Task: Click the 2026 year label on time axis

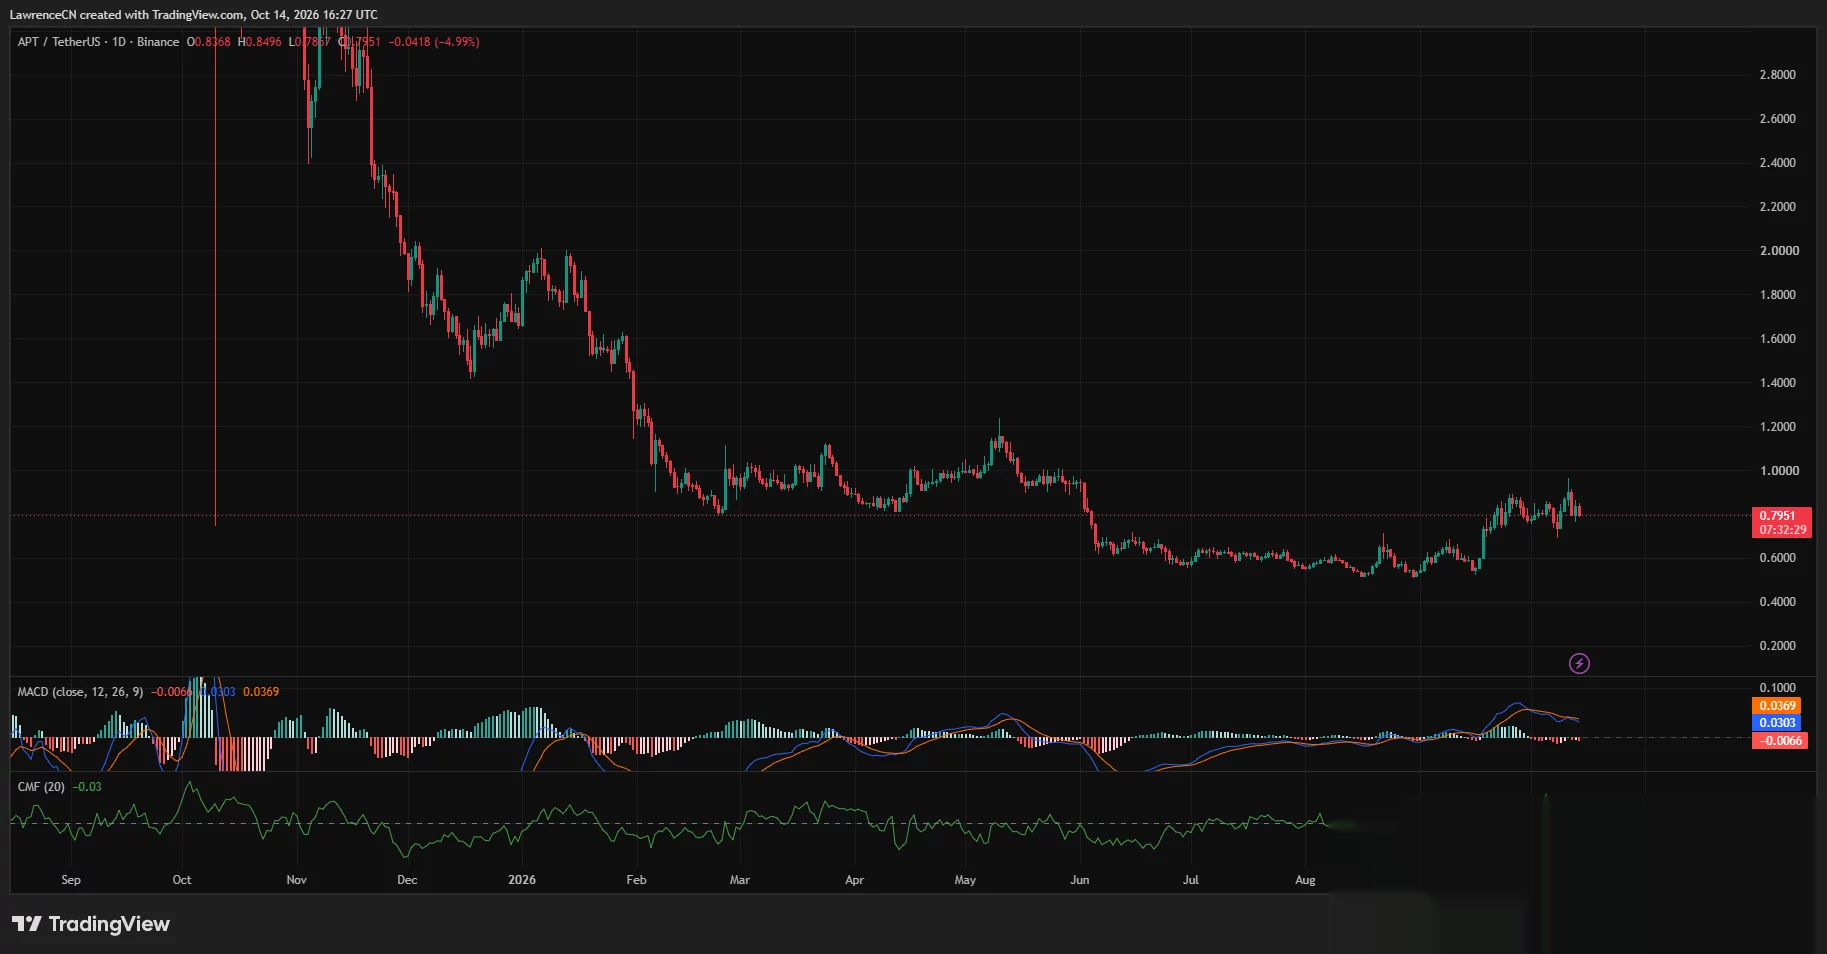Action: point(522,880)
